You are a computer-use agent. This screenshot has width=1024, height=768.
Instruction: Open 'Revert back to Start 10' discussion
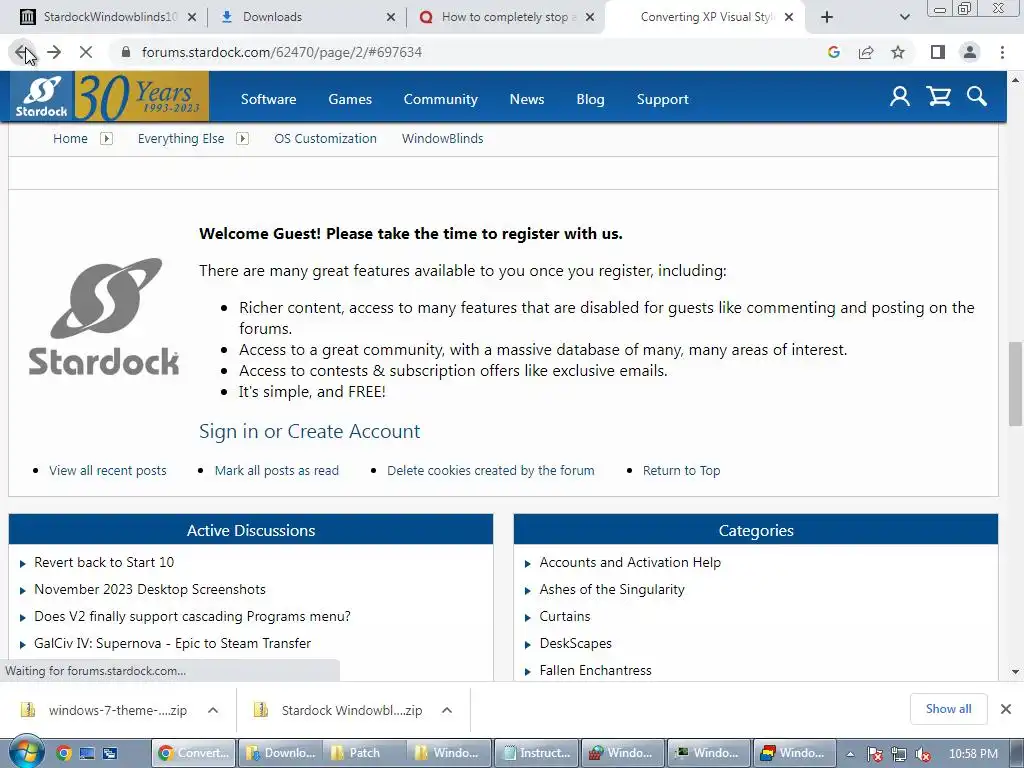104,562
